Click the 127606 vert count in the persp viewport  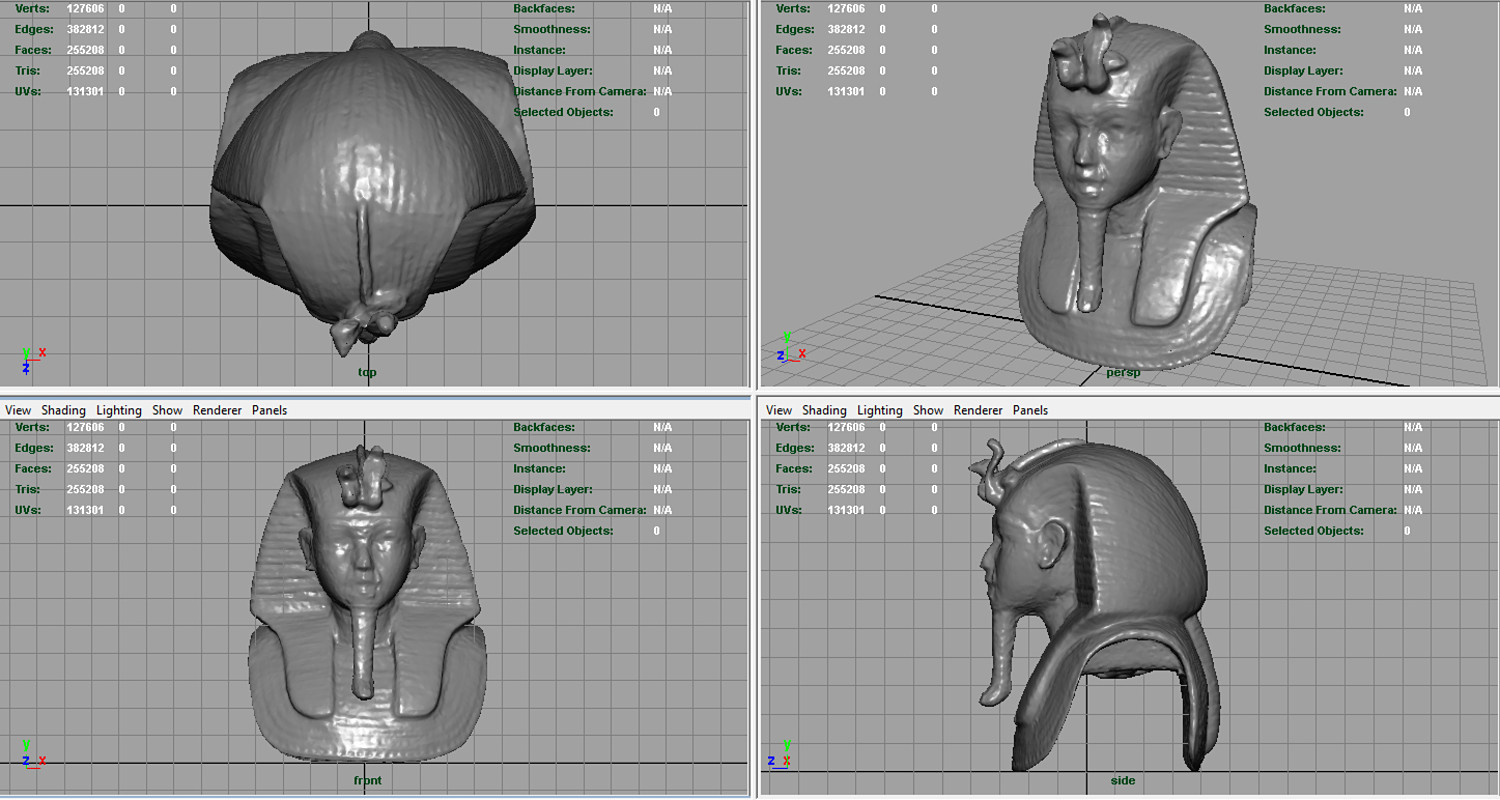pyautogui.click(x=846, y=8)
